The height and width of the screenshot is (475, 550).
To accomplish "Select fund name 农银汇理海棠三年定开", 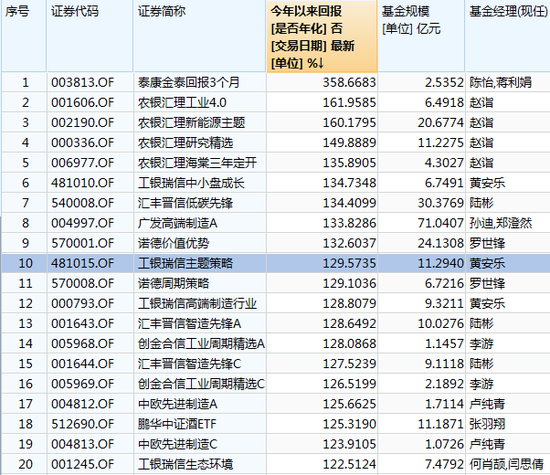I will tap(197, 163).
